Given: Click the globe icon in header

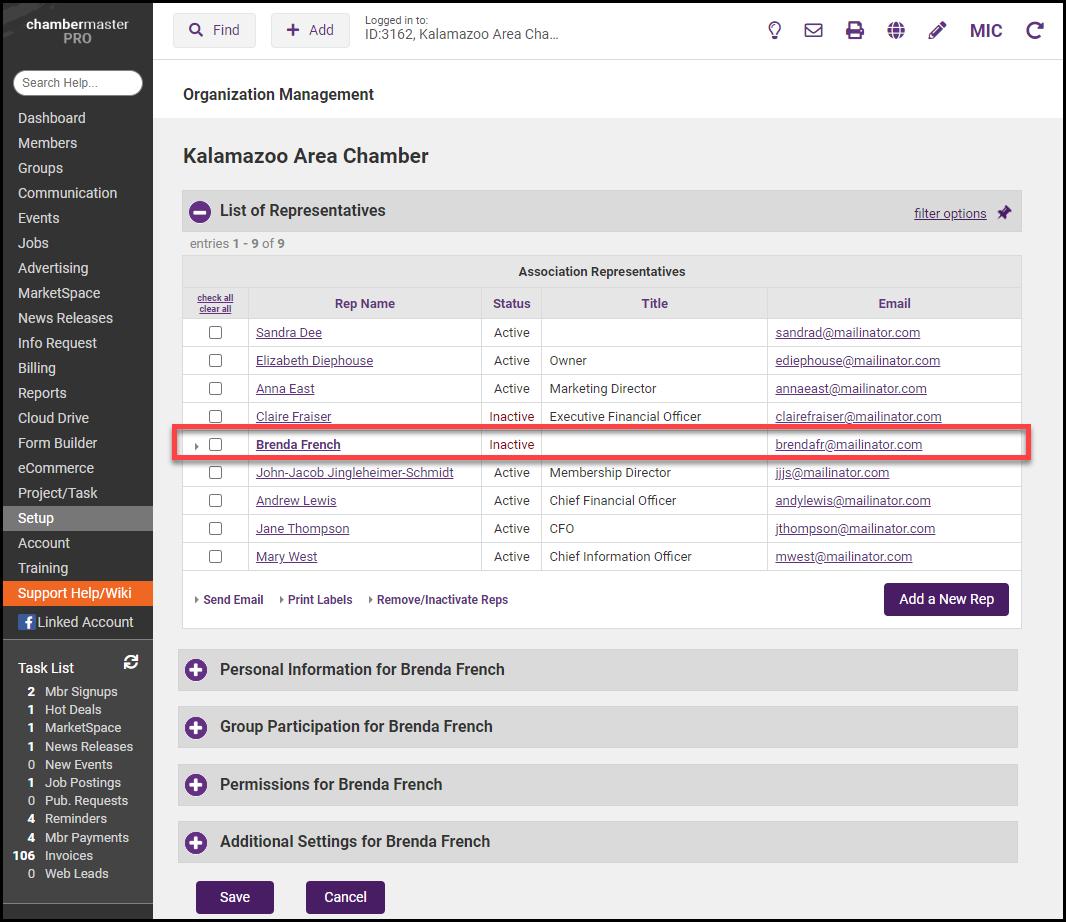Looking at the screenshot, I should point(896,30).
